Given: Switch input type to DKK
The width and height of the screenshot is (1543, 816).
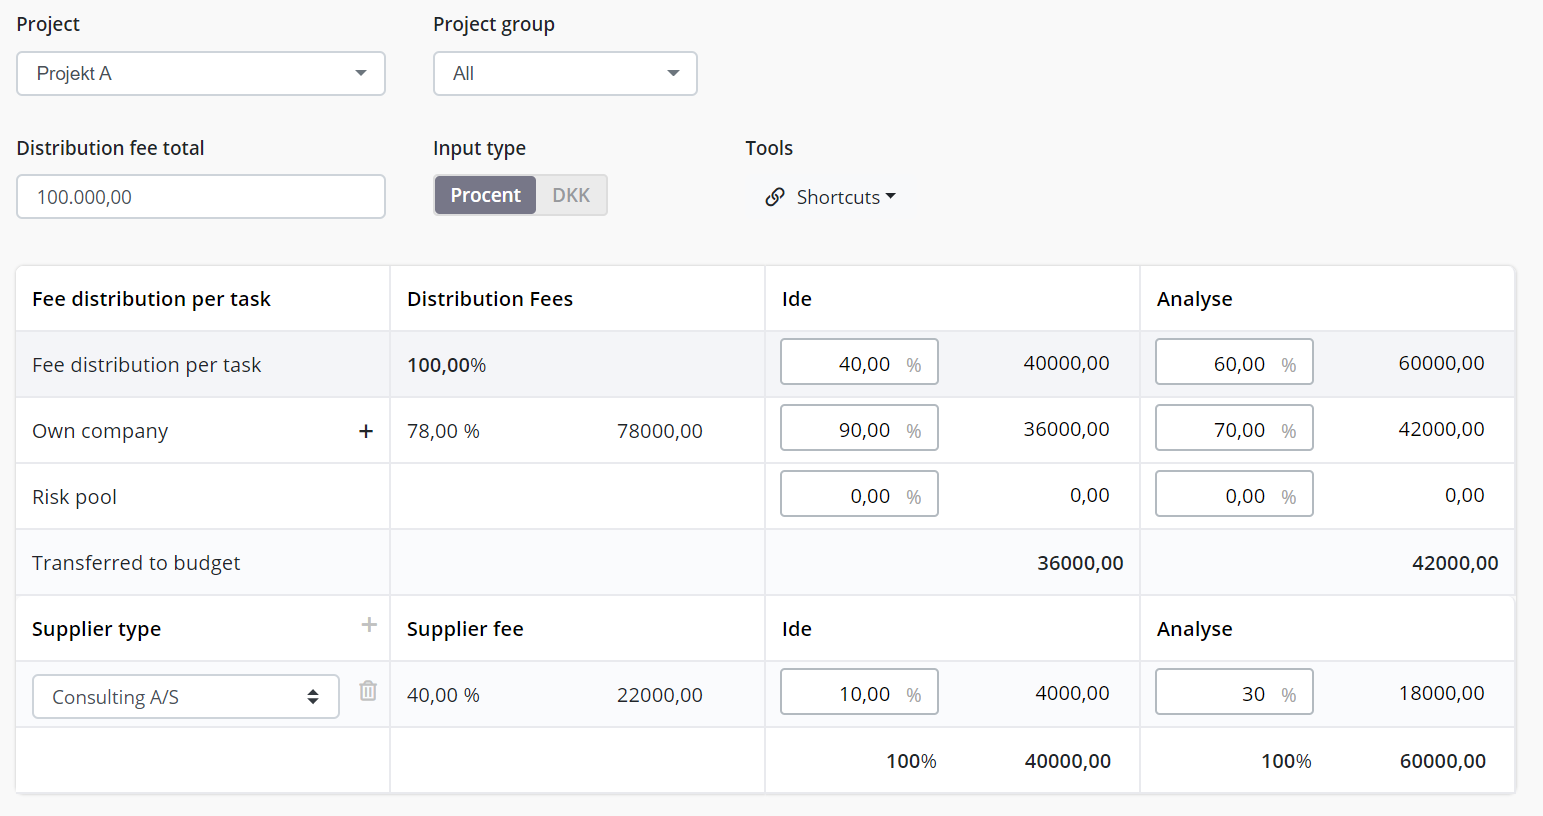Looking at the screenshot, I should (571, 195).
